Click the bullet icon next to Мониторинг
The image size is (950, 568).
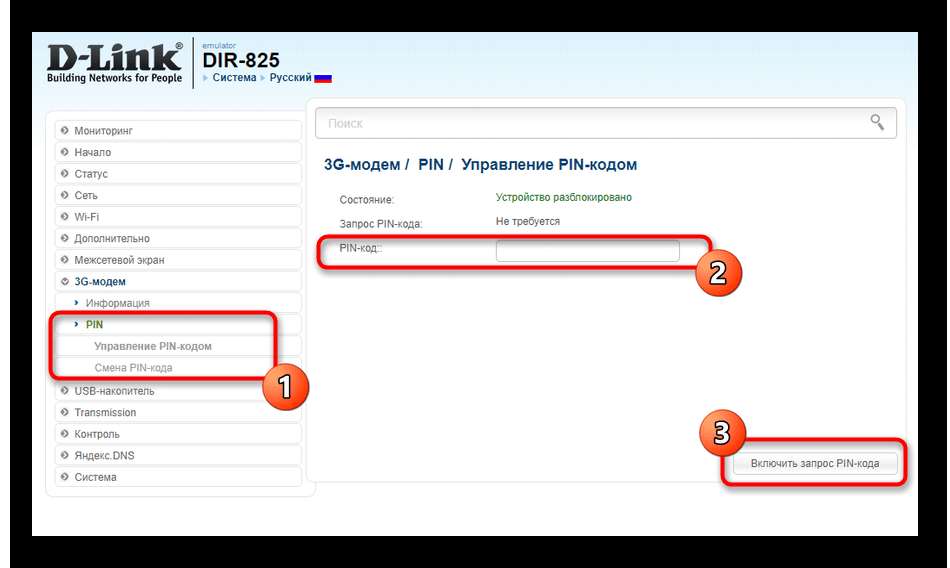[x=65, y=130]
